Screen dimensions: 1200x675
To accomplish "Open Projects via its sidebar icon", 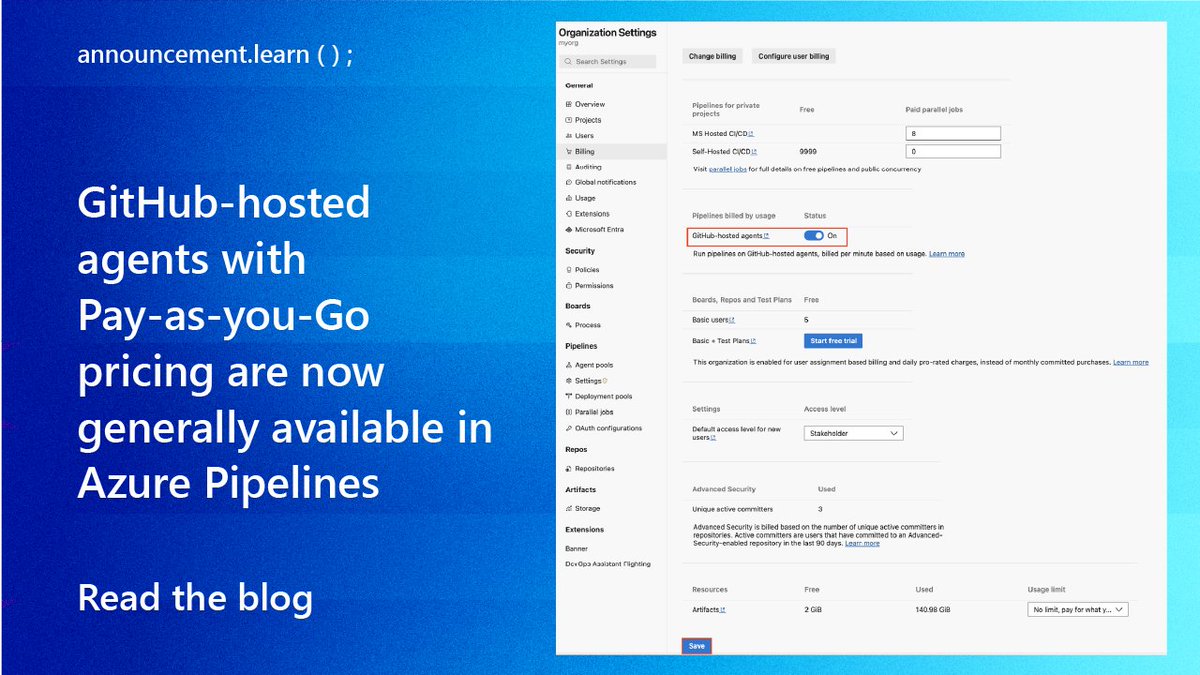I will pyautogui.click(x=569, y=120).
